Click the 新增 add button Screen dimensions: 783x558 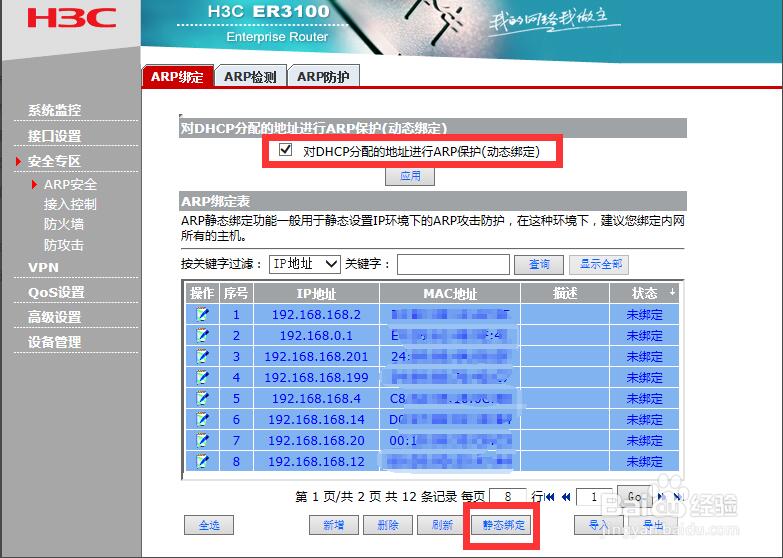[334, 525]
